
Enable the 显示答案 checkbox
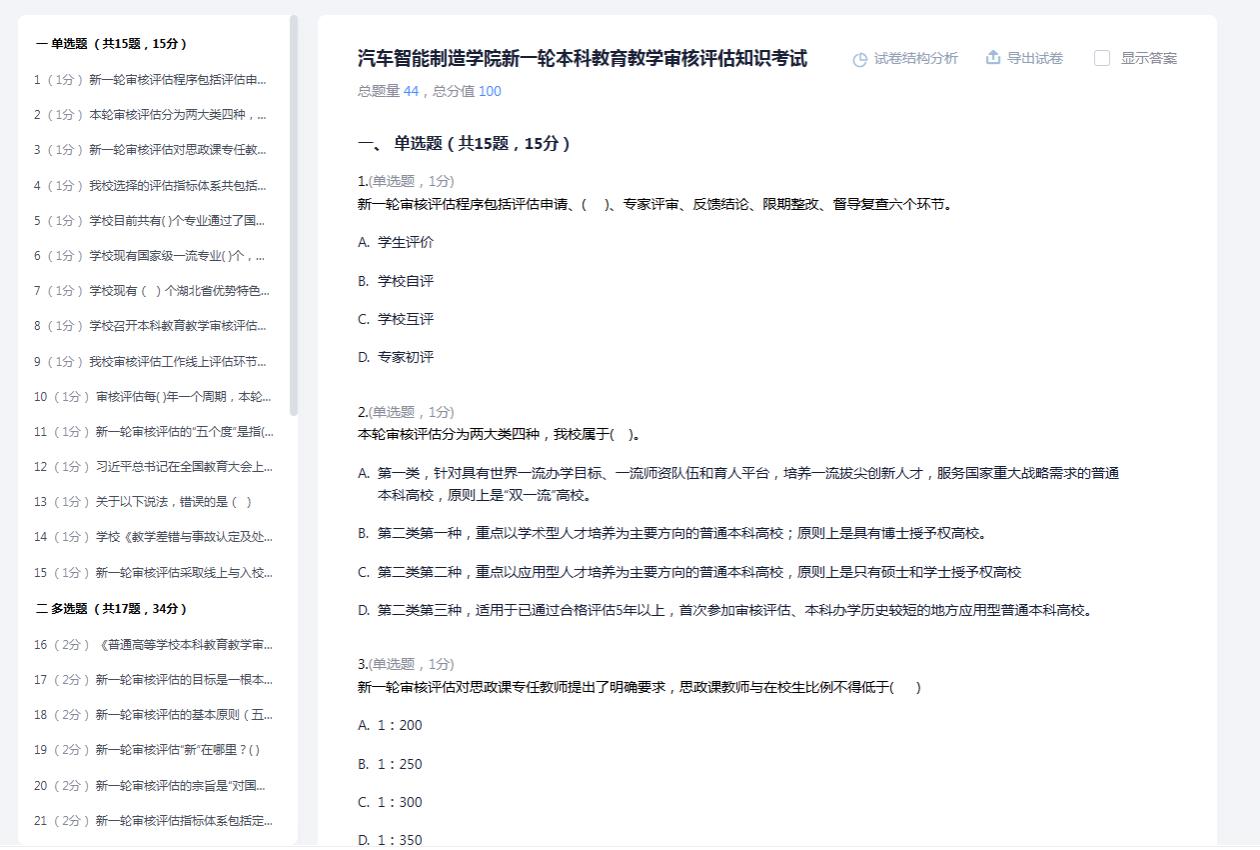coord(1102,58)
